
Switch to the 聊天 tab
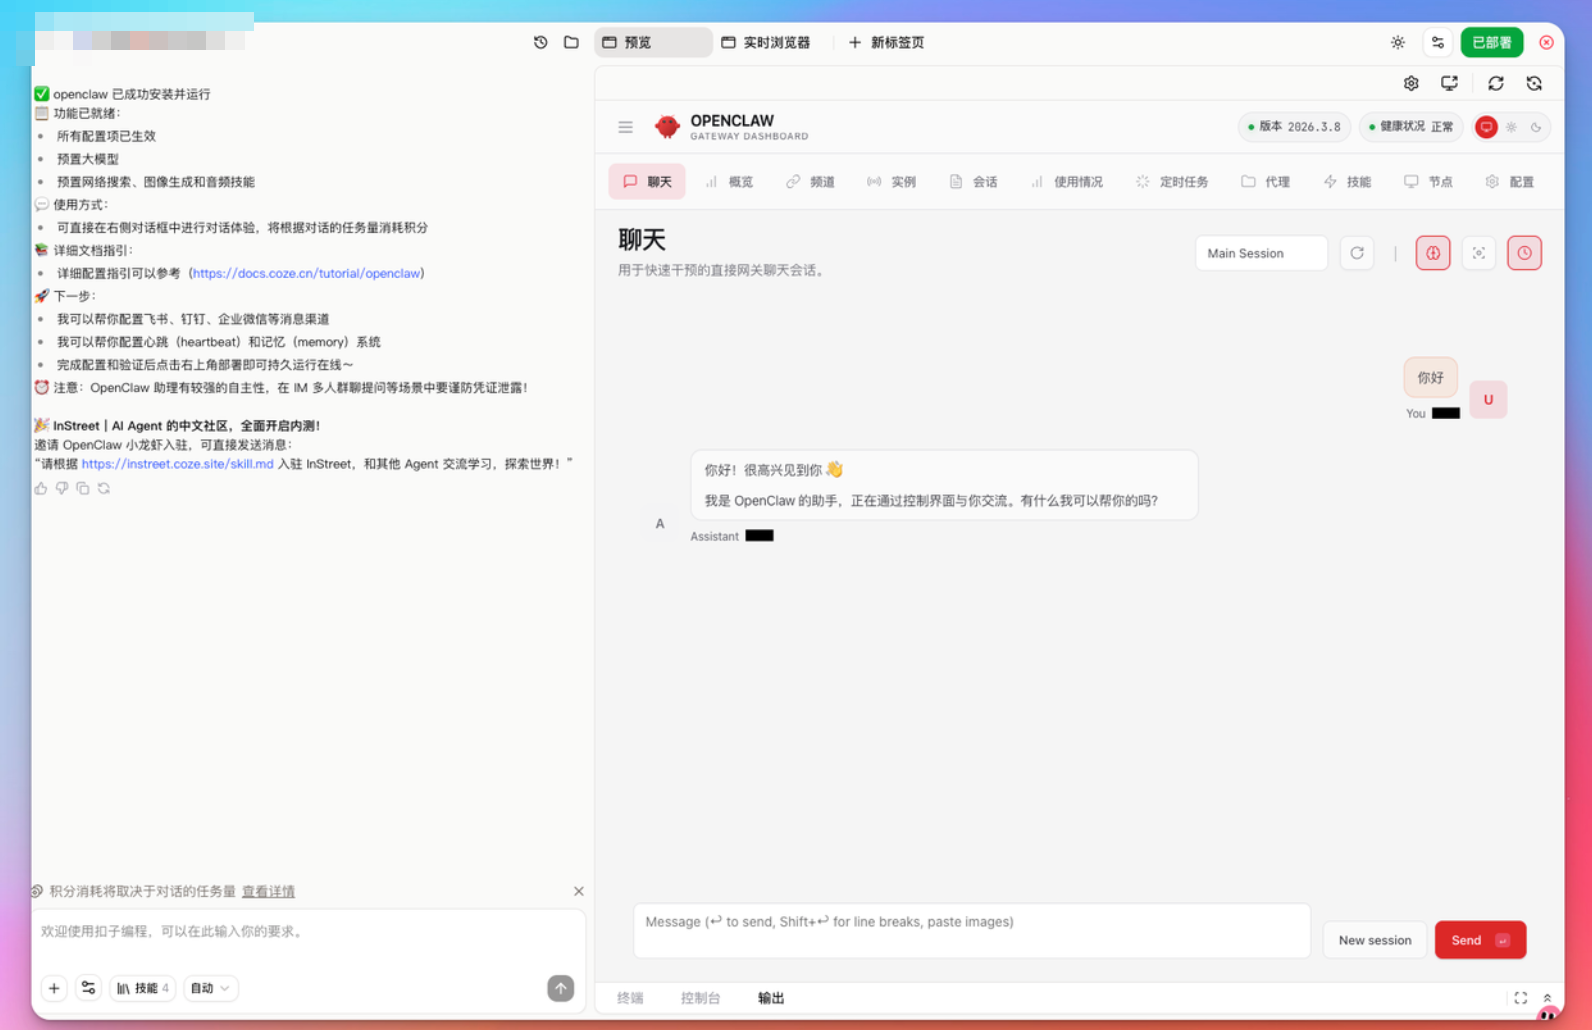[x=647, y=181]
